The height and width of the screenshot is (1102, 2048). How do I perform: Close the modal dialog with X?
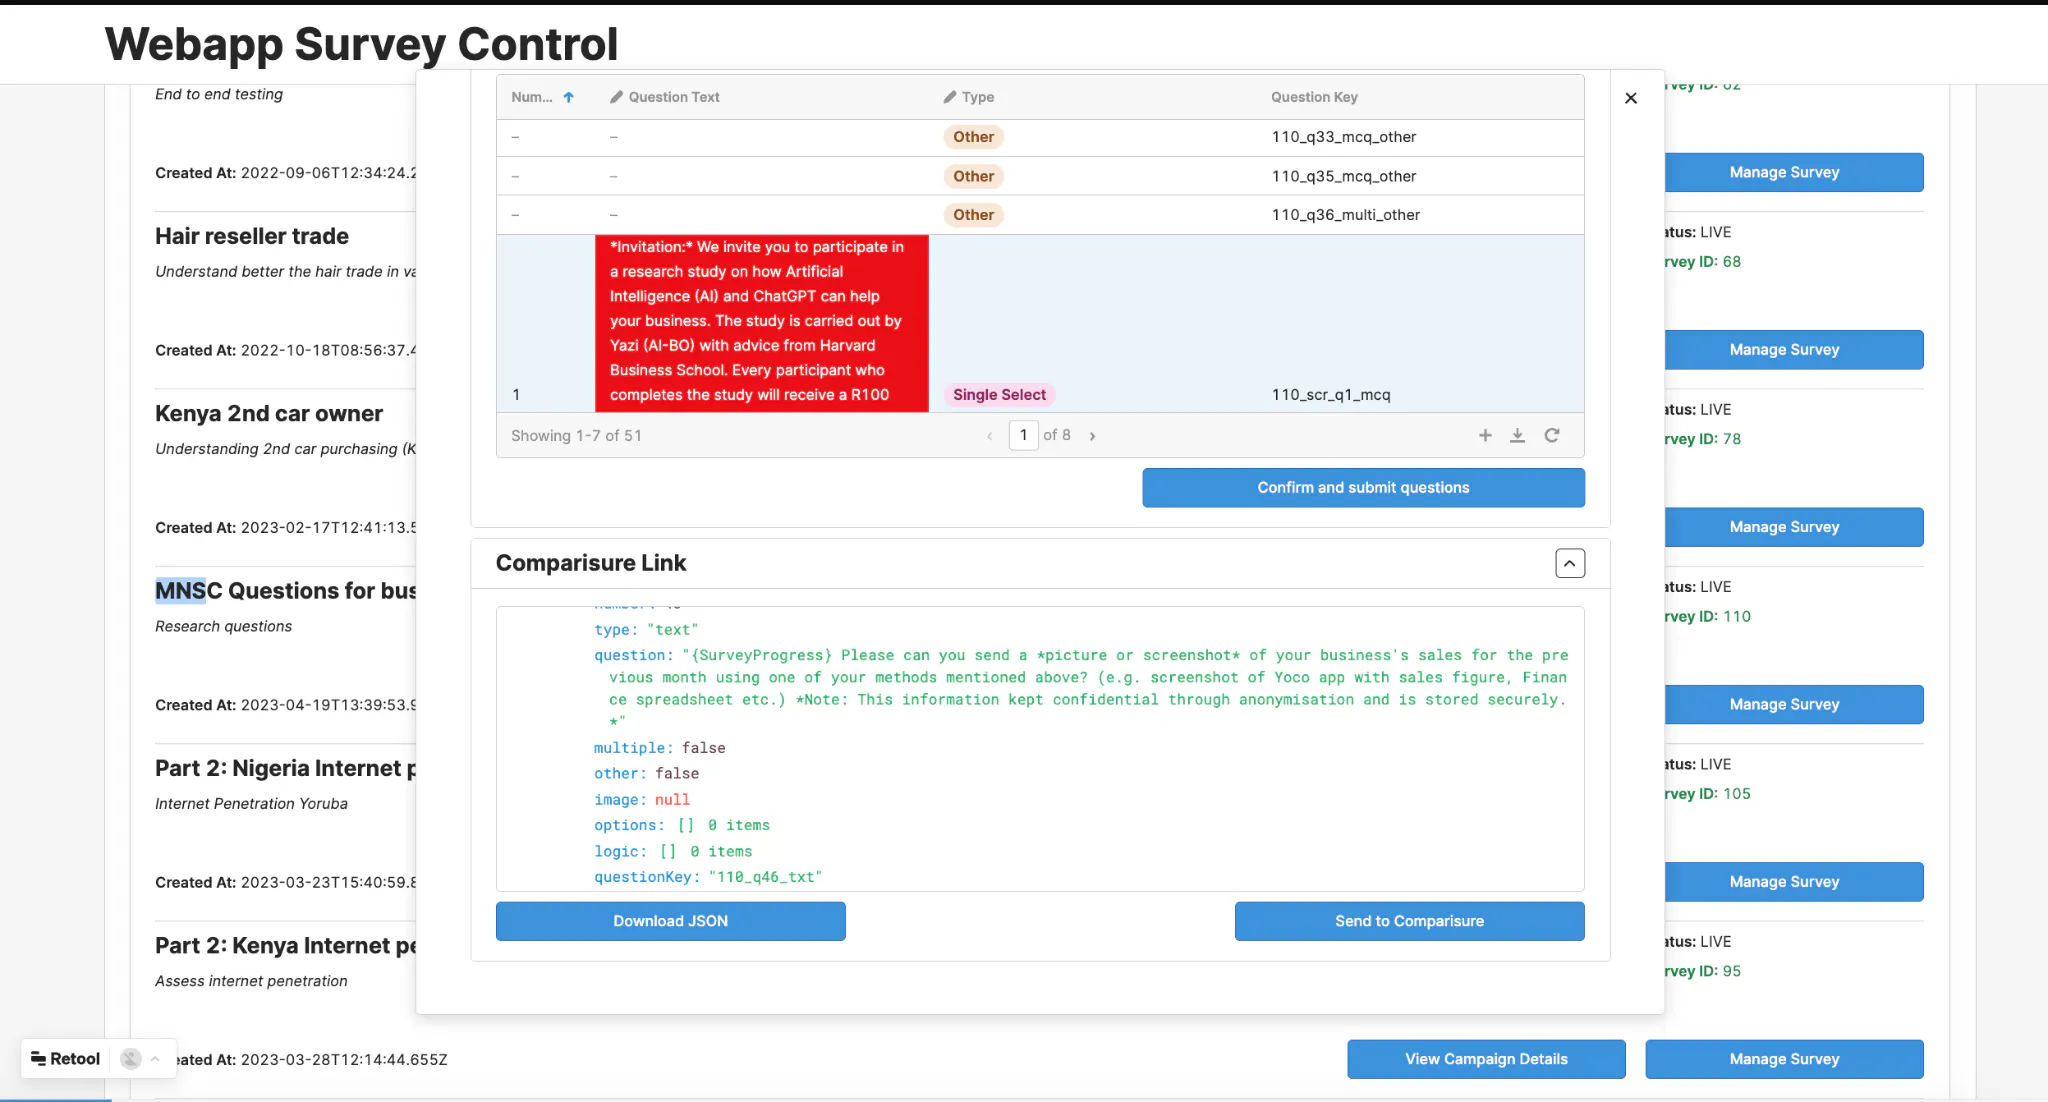[1631, 98]
